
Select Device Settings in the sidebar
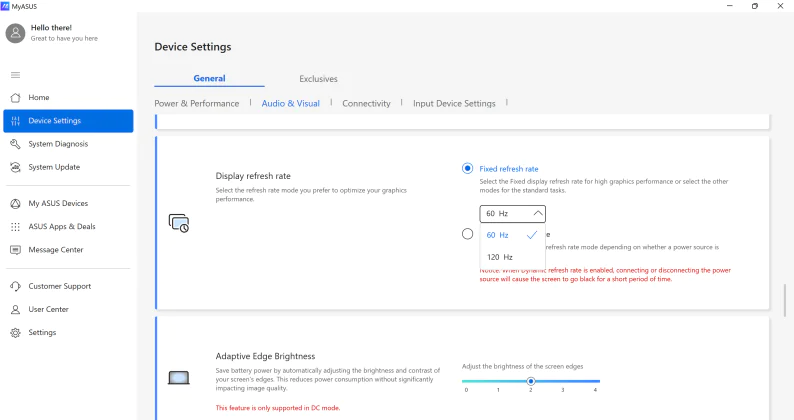coord(68,121)
